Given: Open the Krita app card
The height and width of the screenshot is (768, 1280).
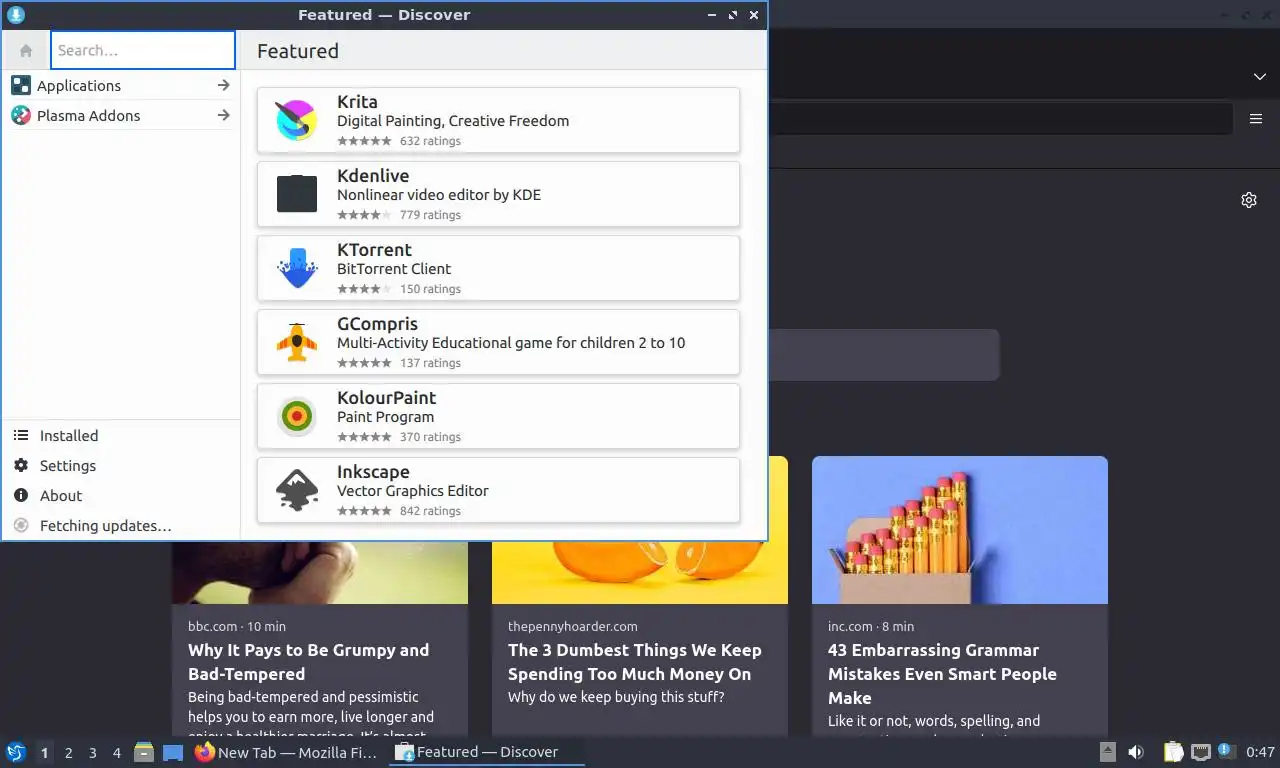Looking at the screenshot, I should (x=498, y=120).
